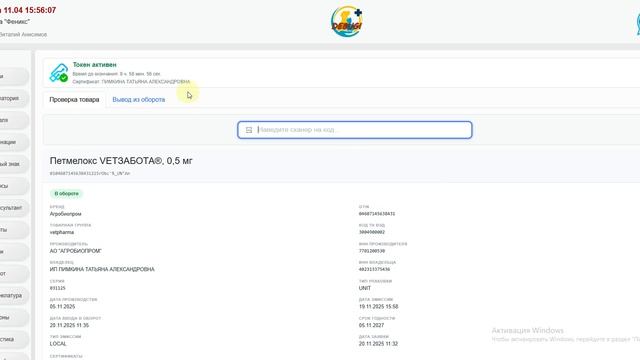Click the brand value Агробиопром
640x360 pixels.
click(x=65, y=214)
